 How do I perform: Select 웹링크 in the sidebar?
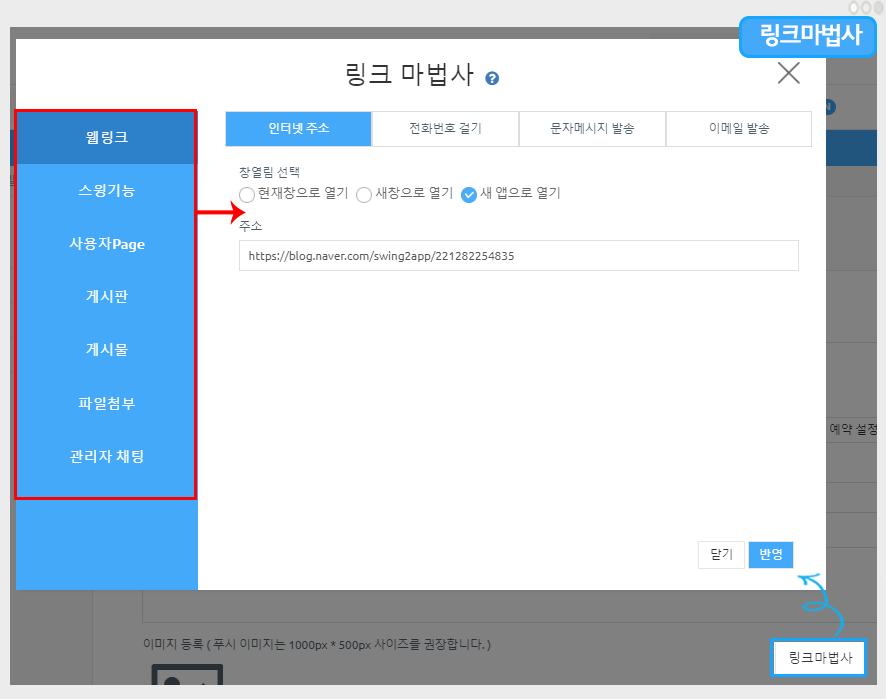point(106,137)
